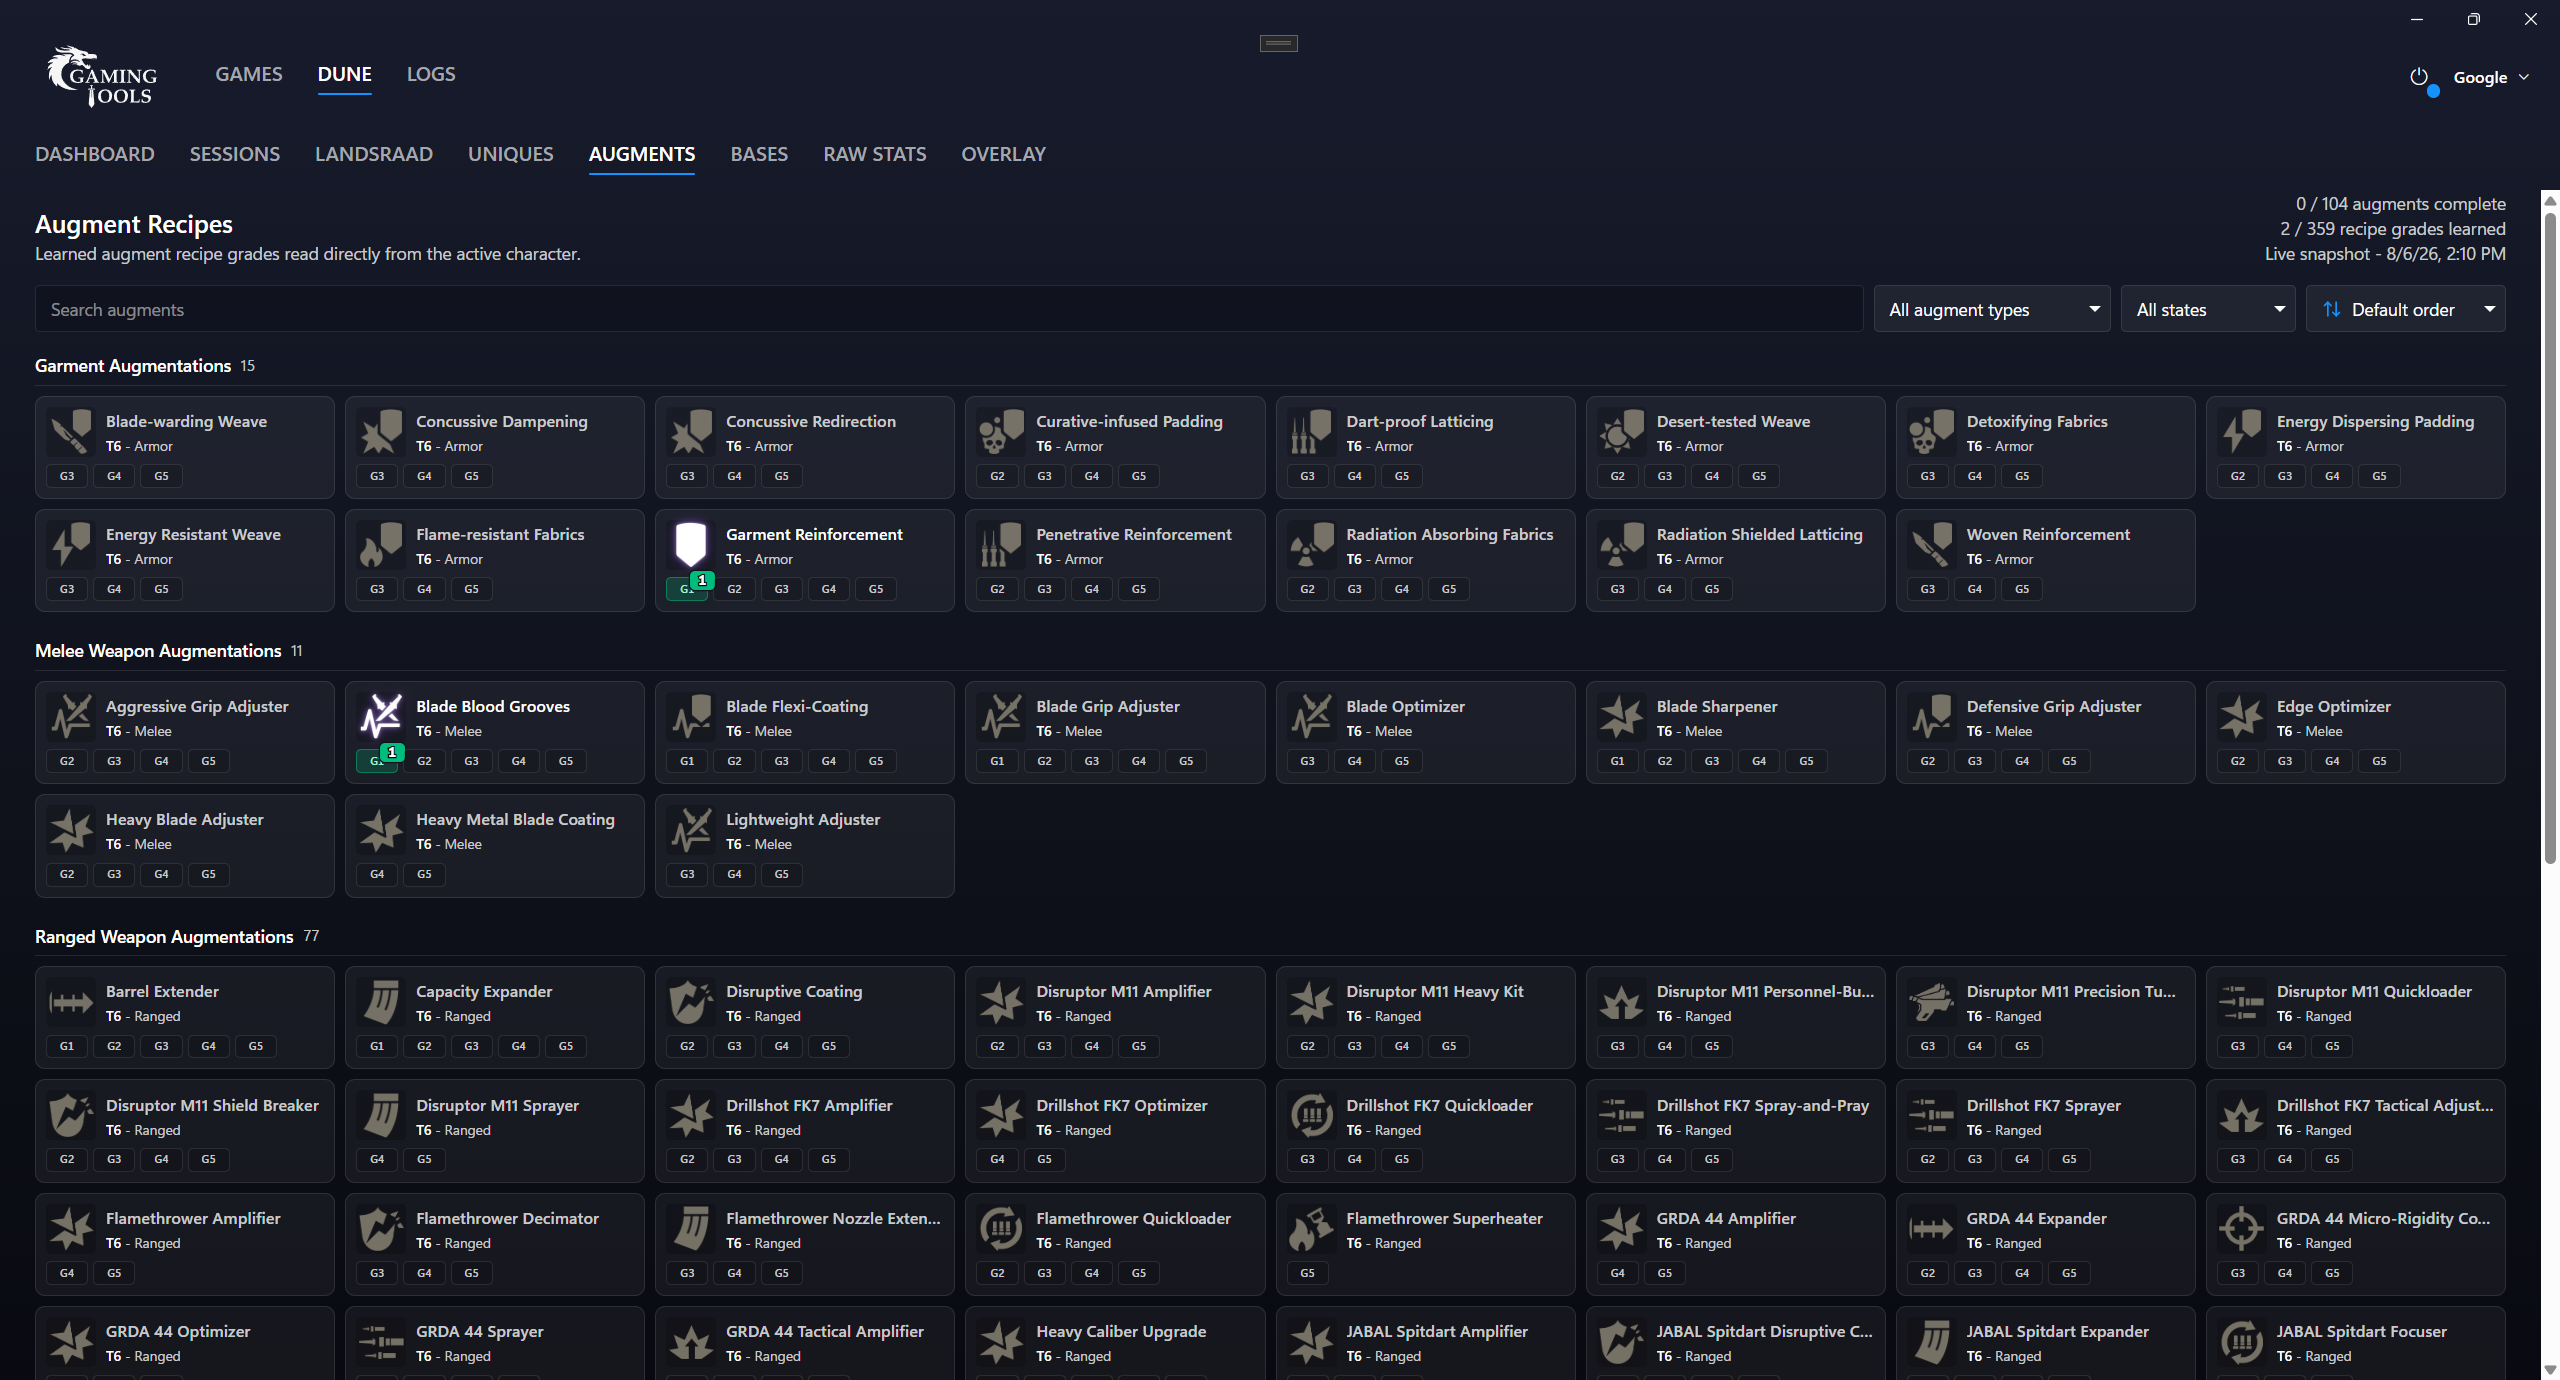Click the Gaming Tools dragon logo

tap(101, 76)
